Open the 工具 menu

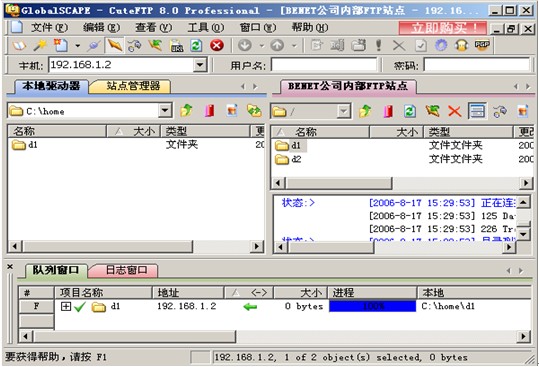tap(206, 27)
